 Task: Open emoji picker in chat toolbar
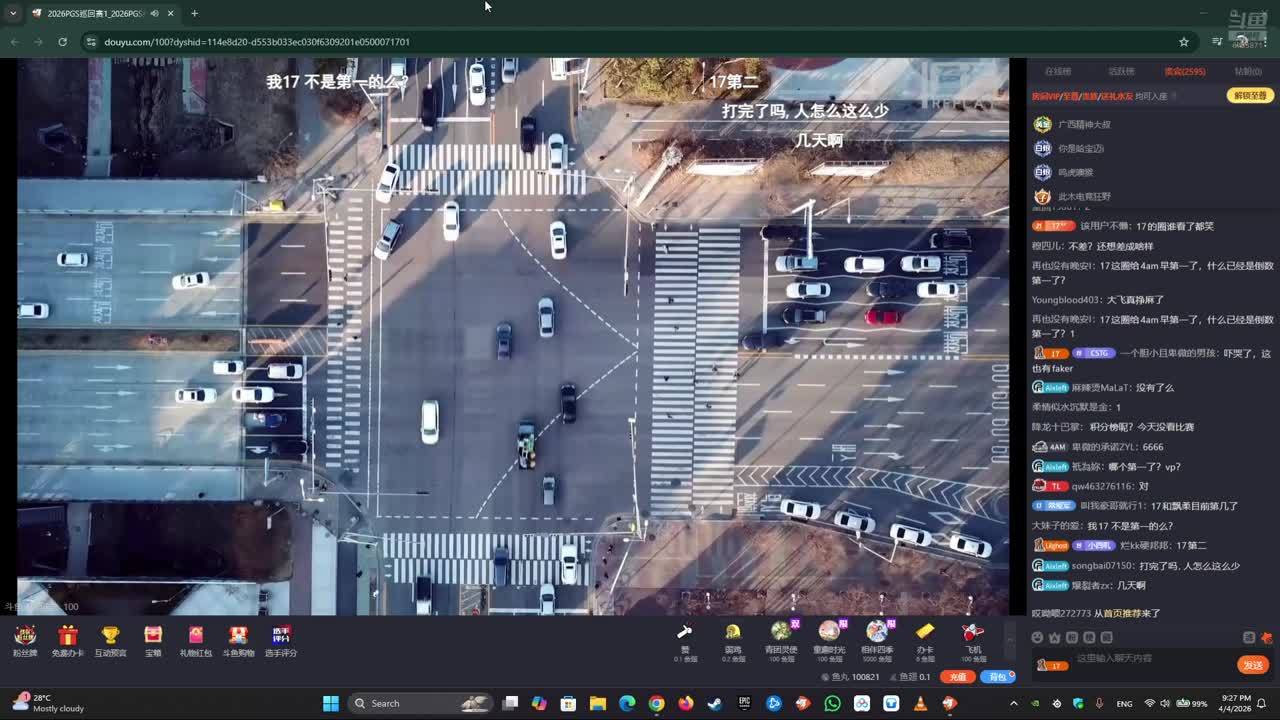point(1038,638)
